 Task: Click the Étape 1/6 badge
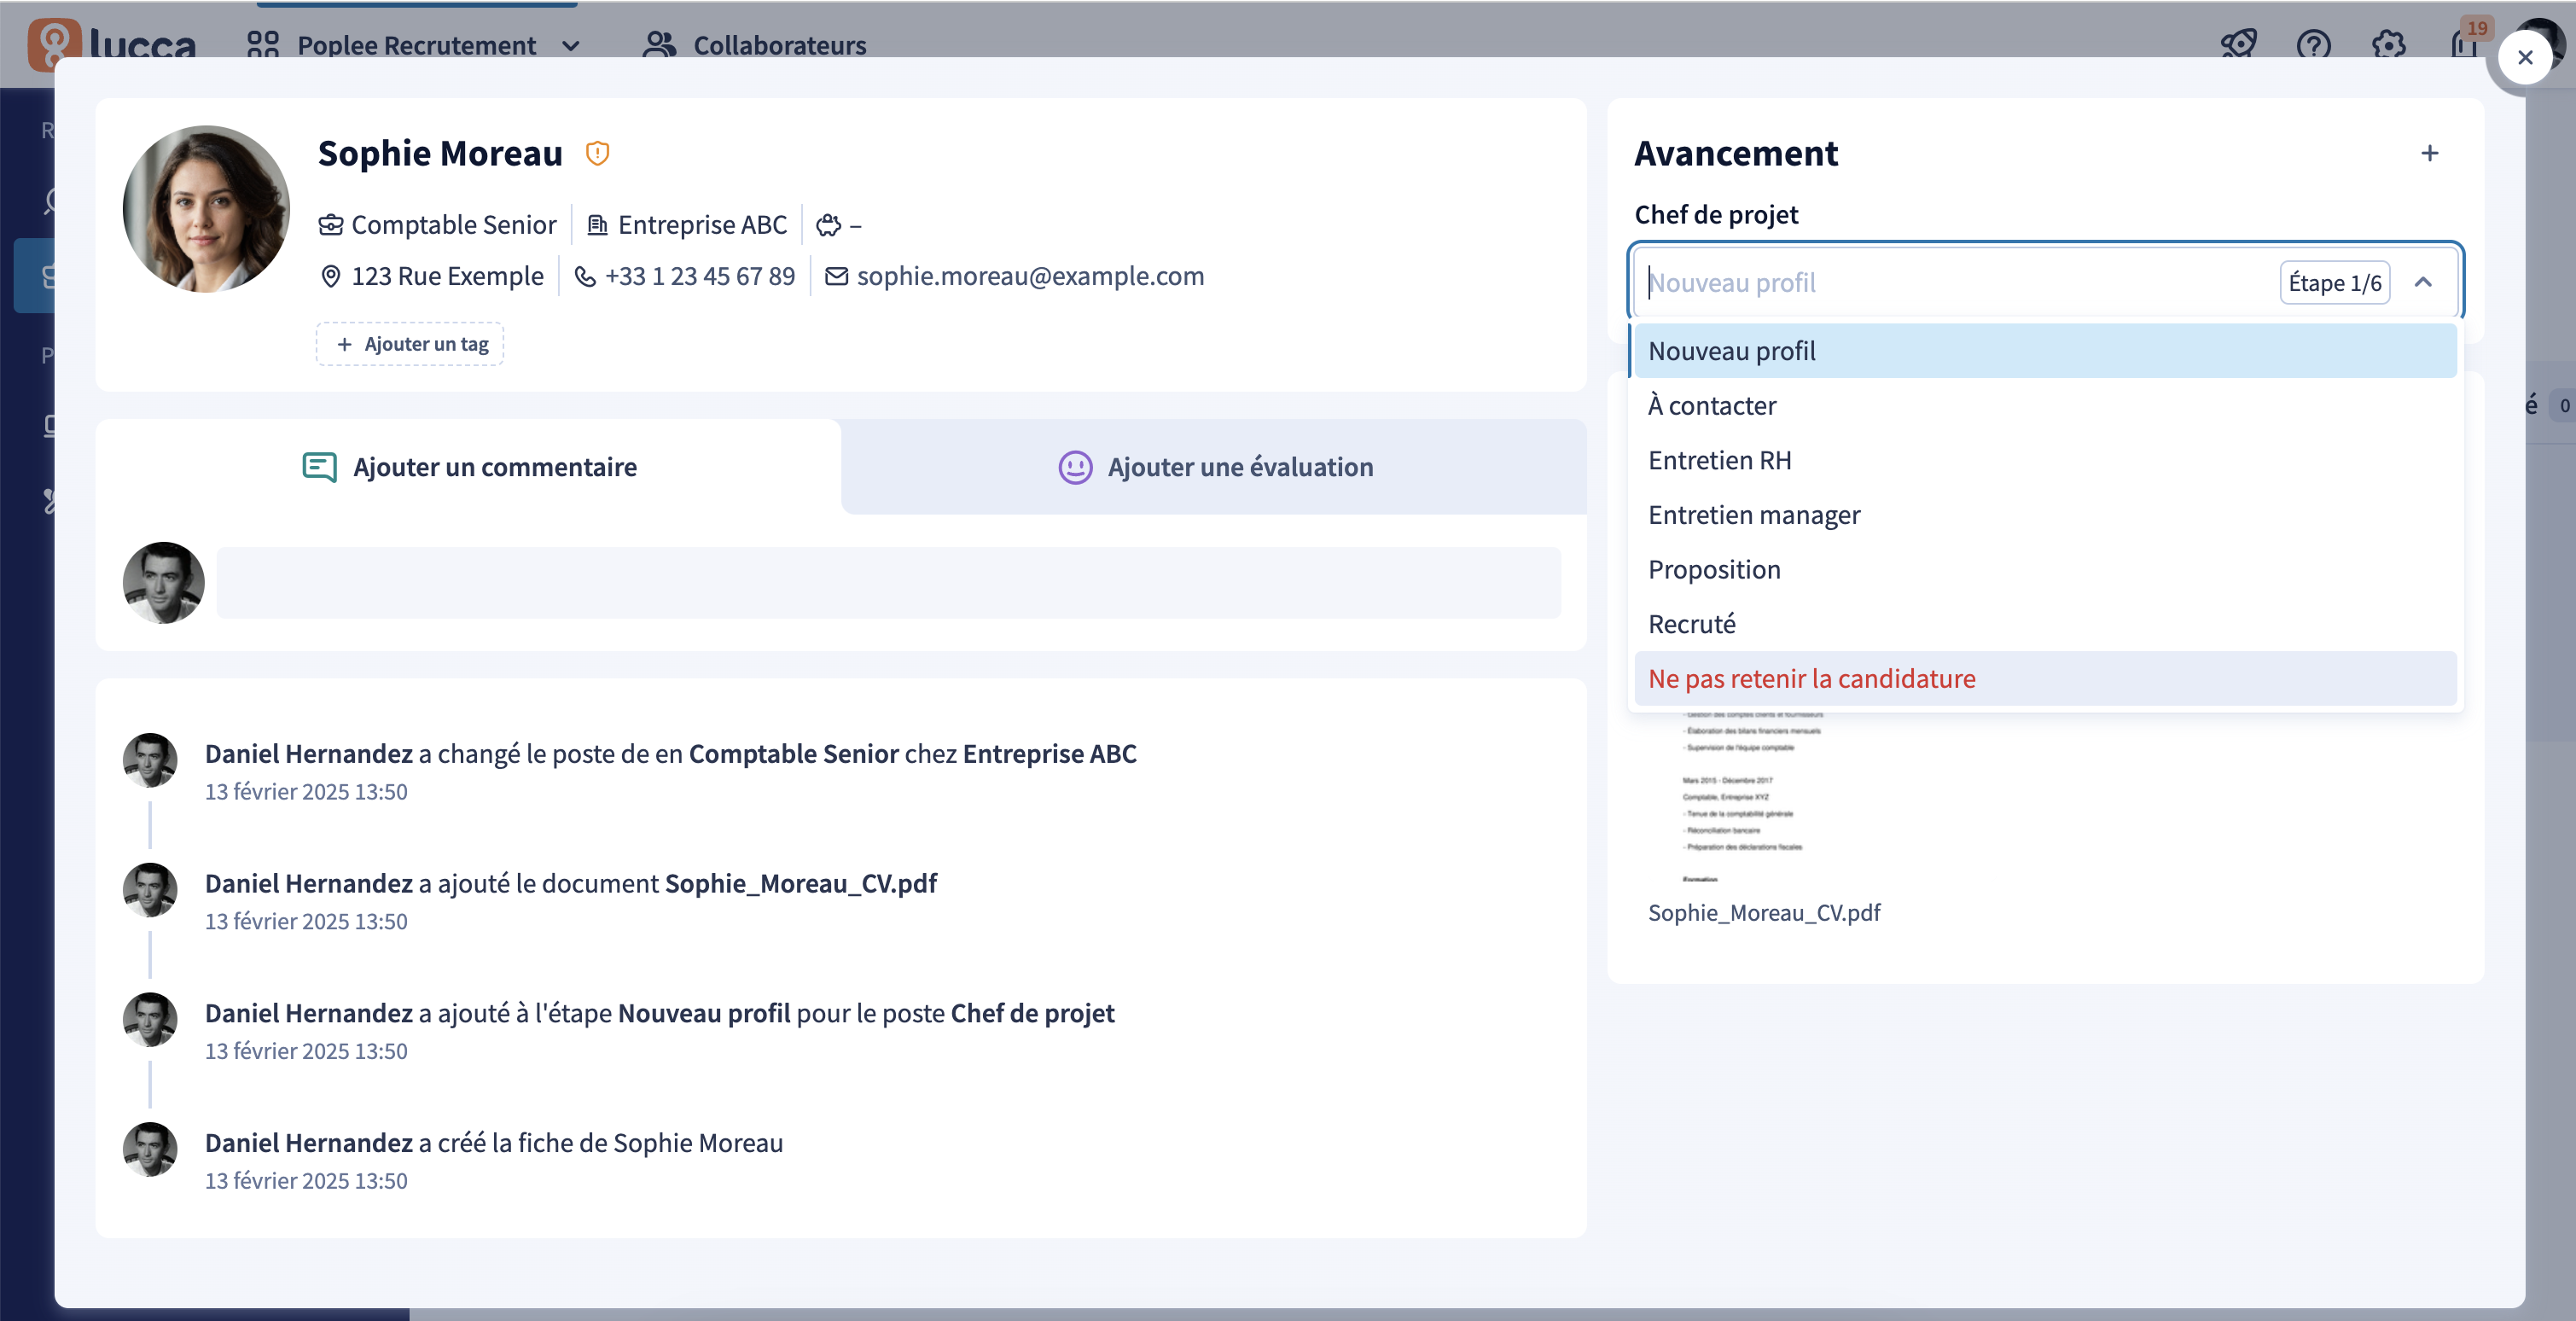(2334, 282)
